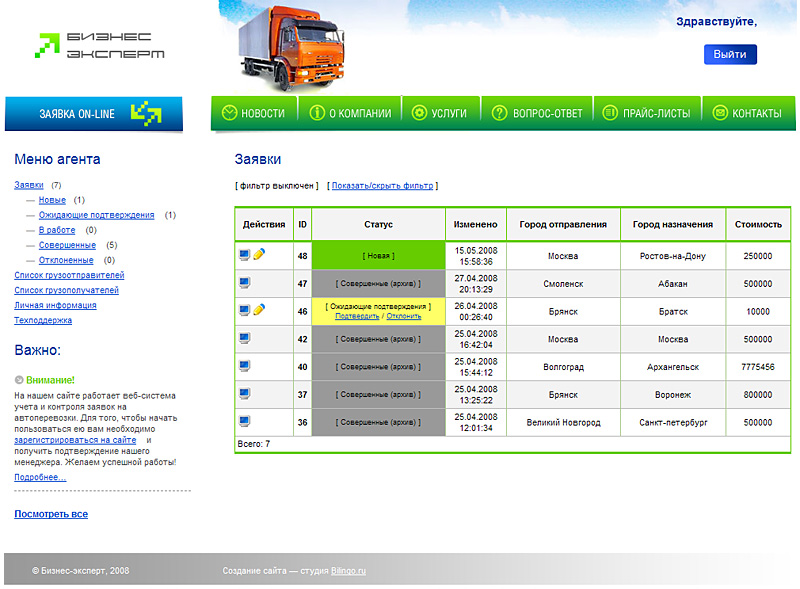The image size is (800, 589).
Task: Click the Заявка ON-LINE banner button
Action: [94, 114]
